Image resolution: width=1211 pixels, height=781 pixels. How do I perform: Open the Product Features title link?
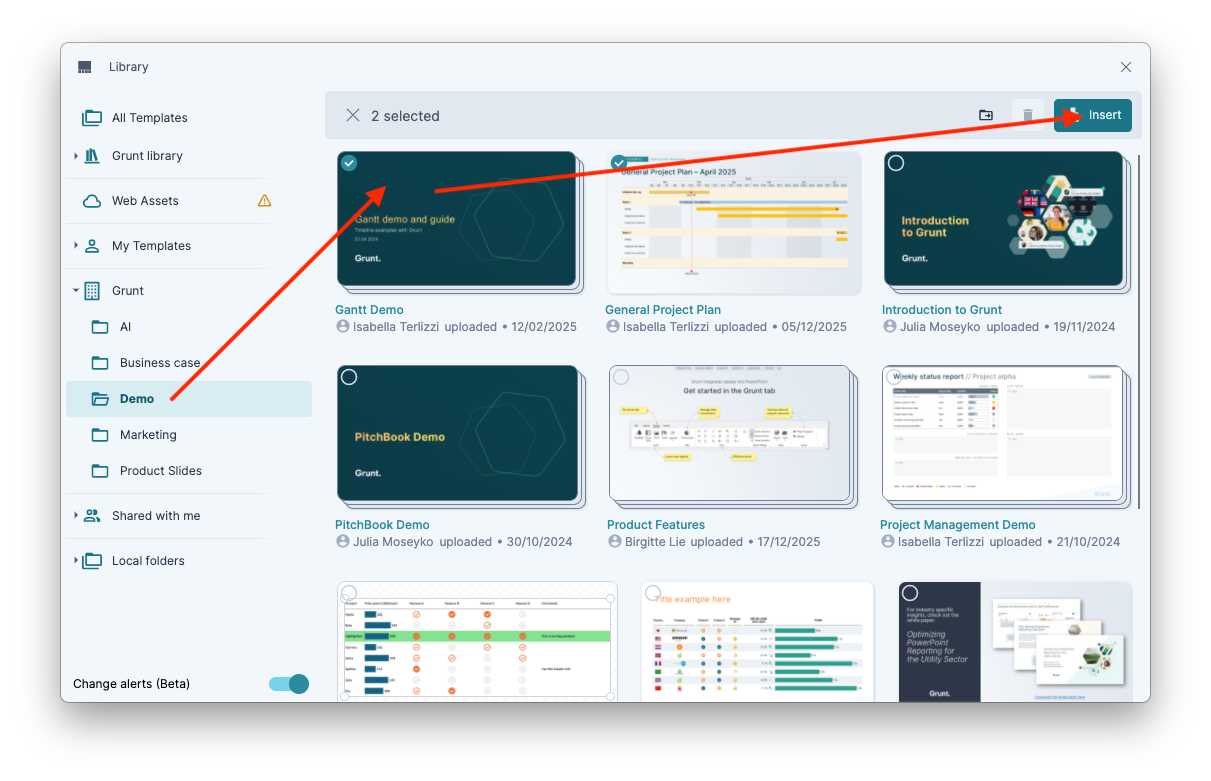(x=656, y=525)
